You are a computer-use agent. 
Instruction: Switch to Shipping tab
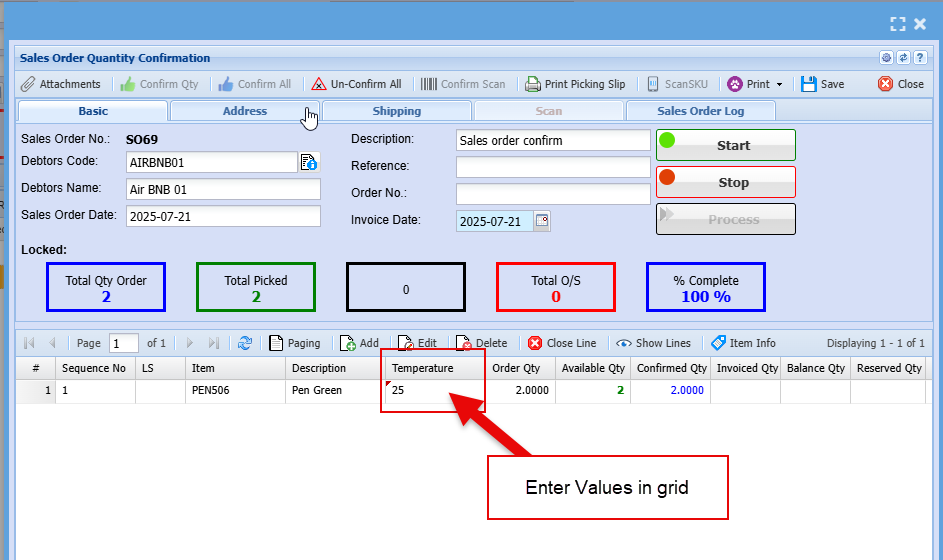[x=396, y=111]
